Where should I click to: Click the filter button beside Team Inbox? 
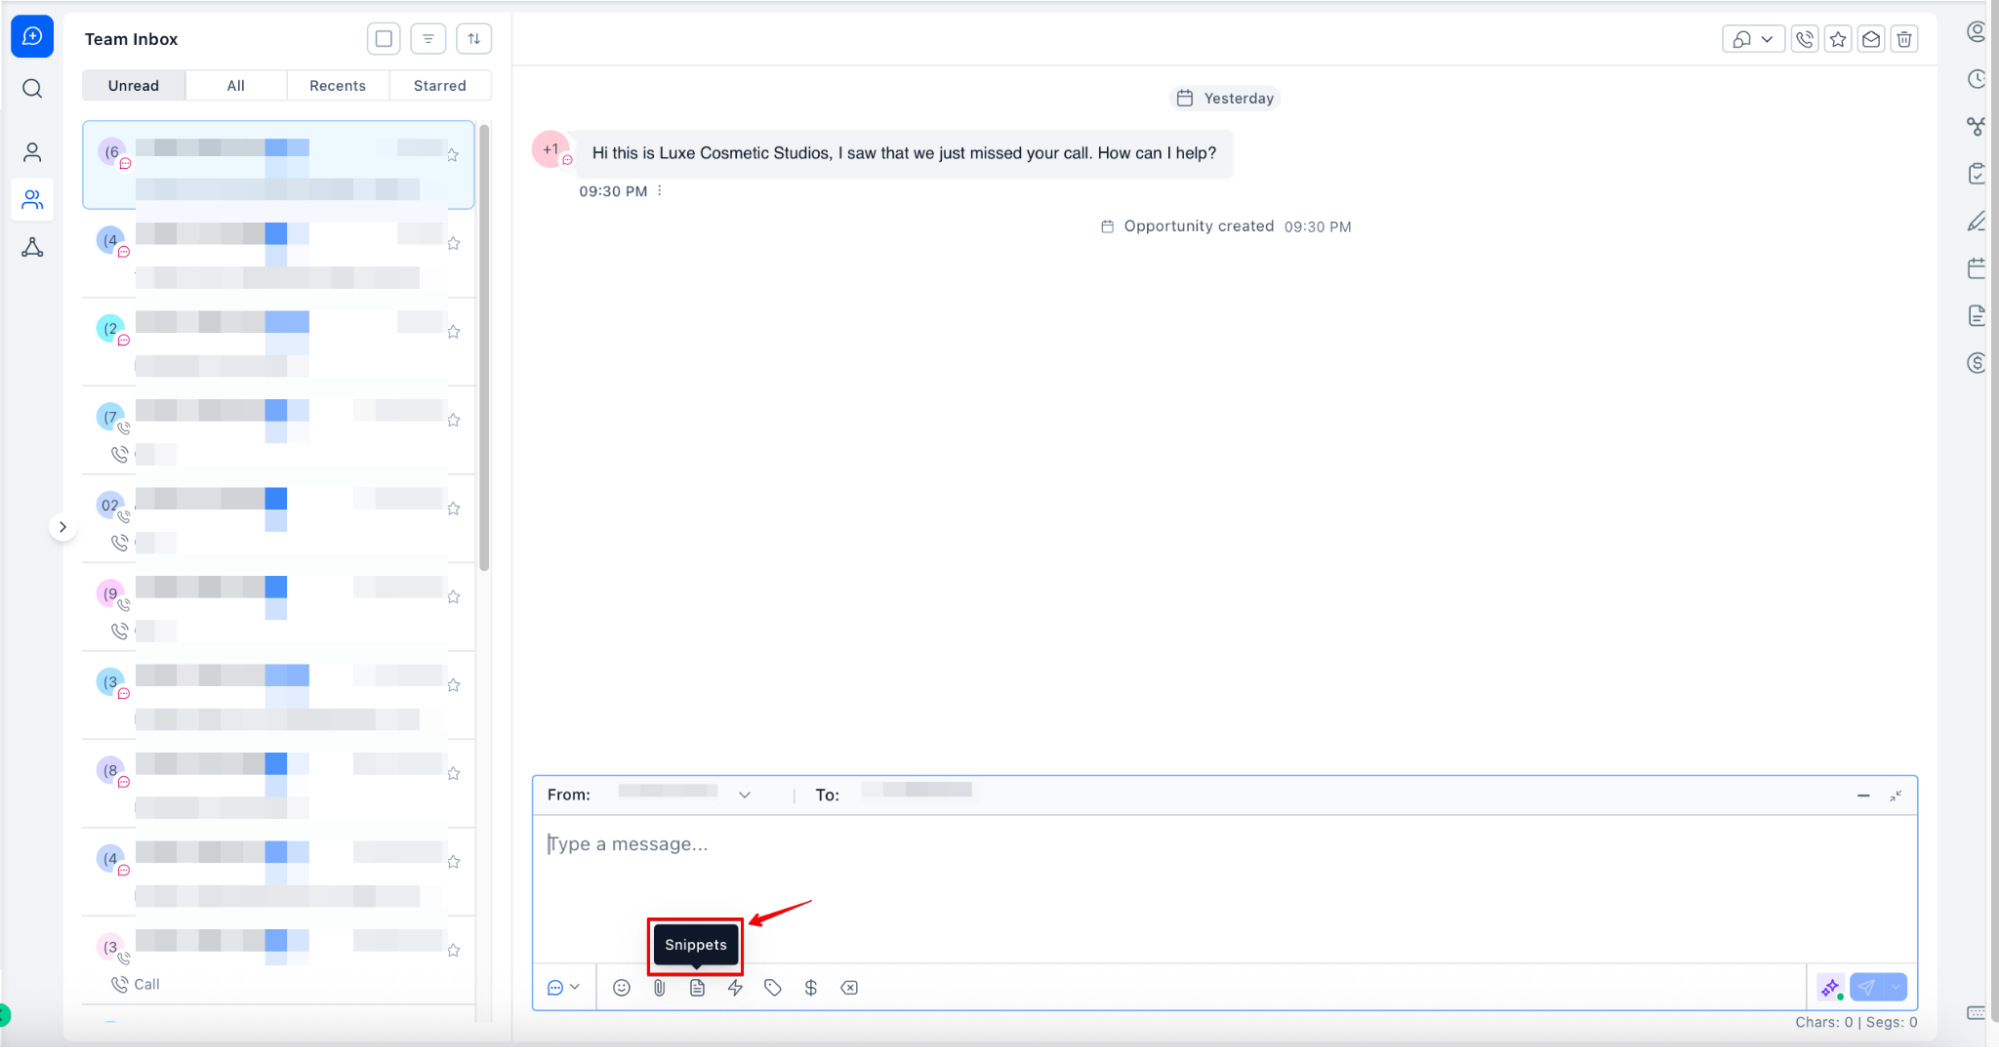click(428, 39)
